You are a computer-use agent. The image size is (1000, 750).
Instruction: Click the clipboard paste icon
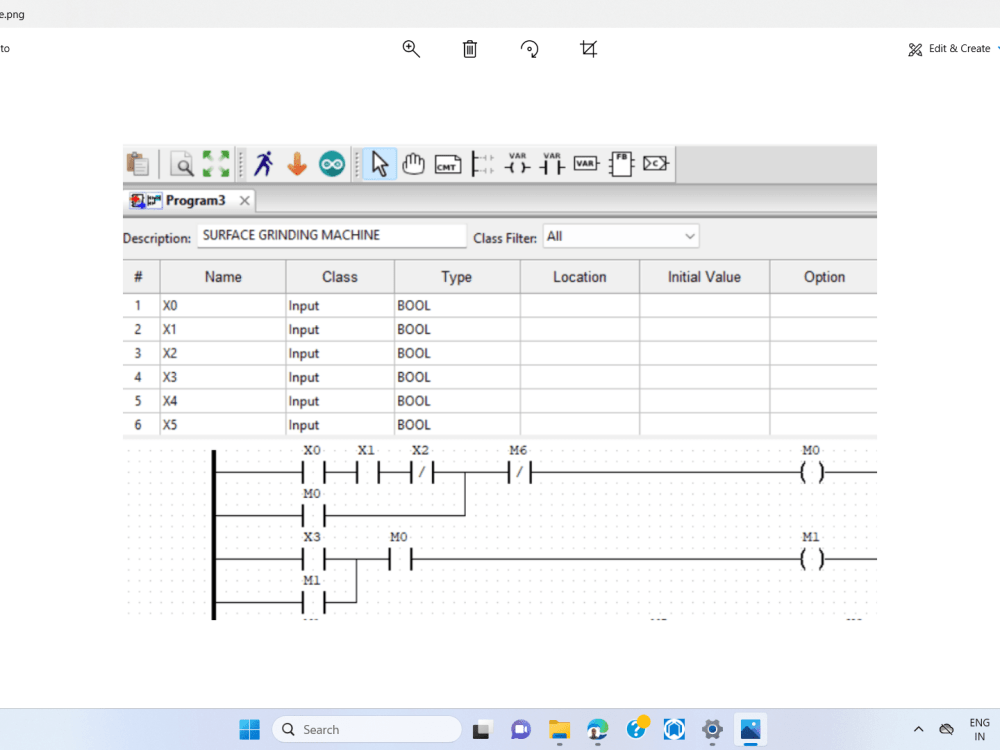(x=139, y=163)
